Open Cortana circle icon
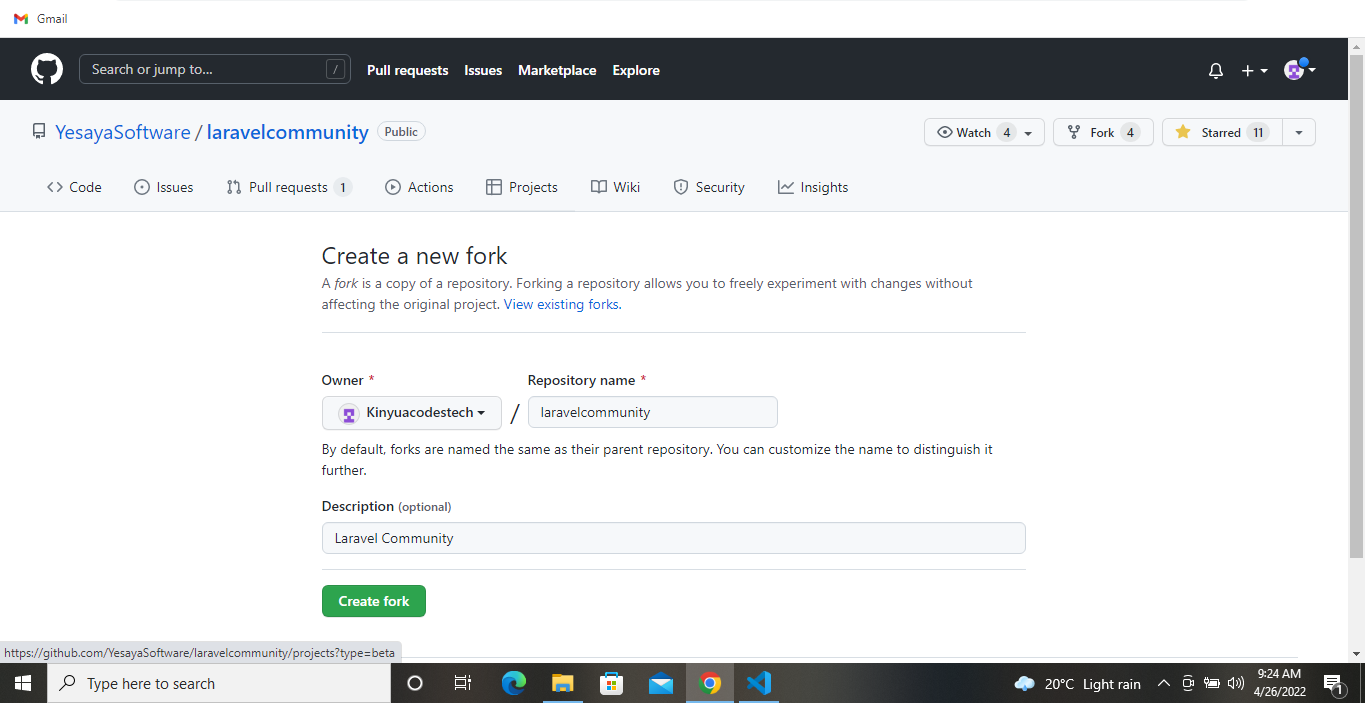1365x703 pixels. click(x=414, y=684)
